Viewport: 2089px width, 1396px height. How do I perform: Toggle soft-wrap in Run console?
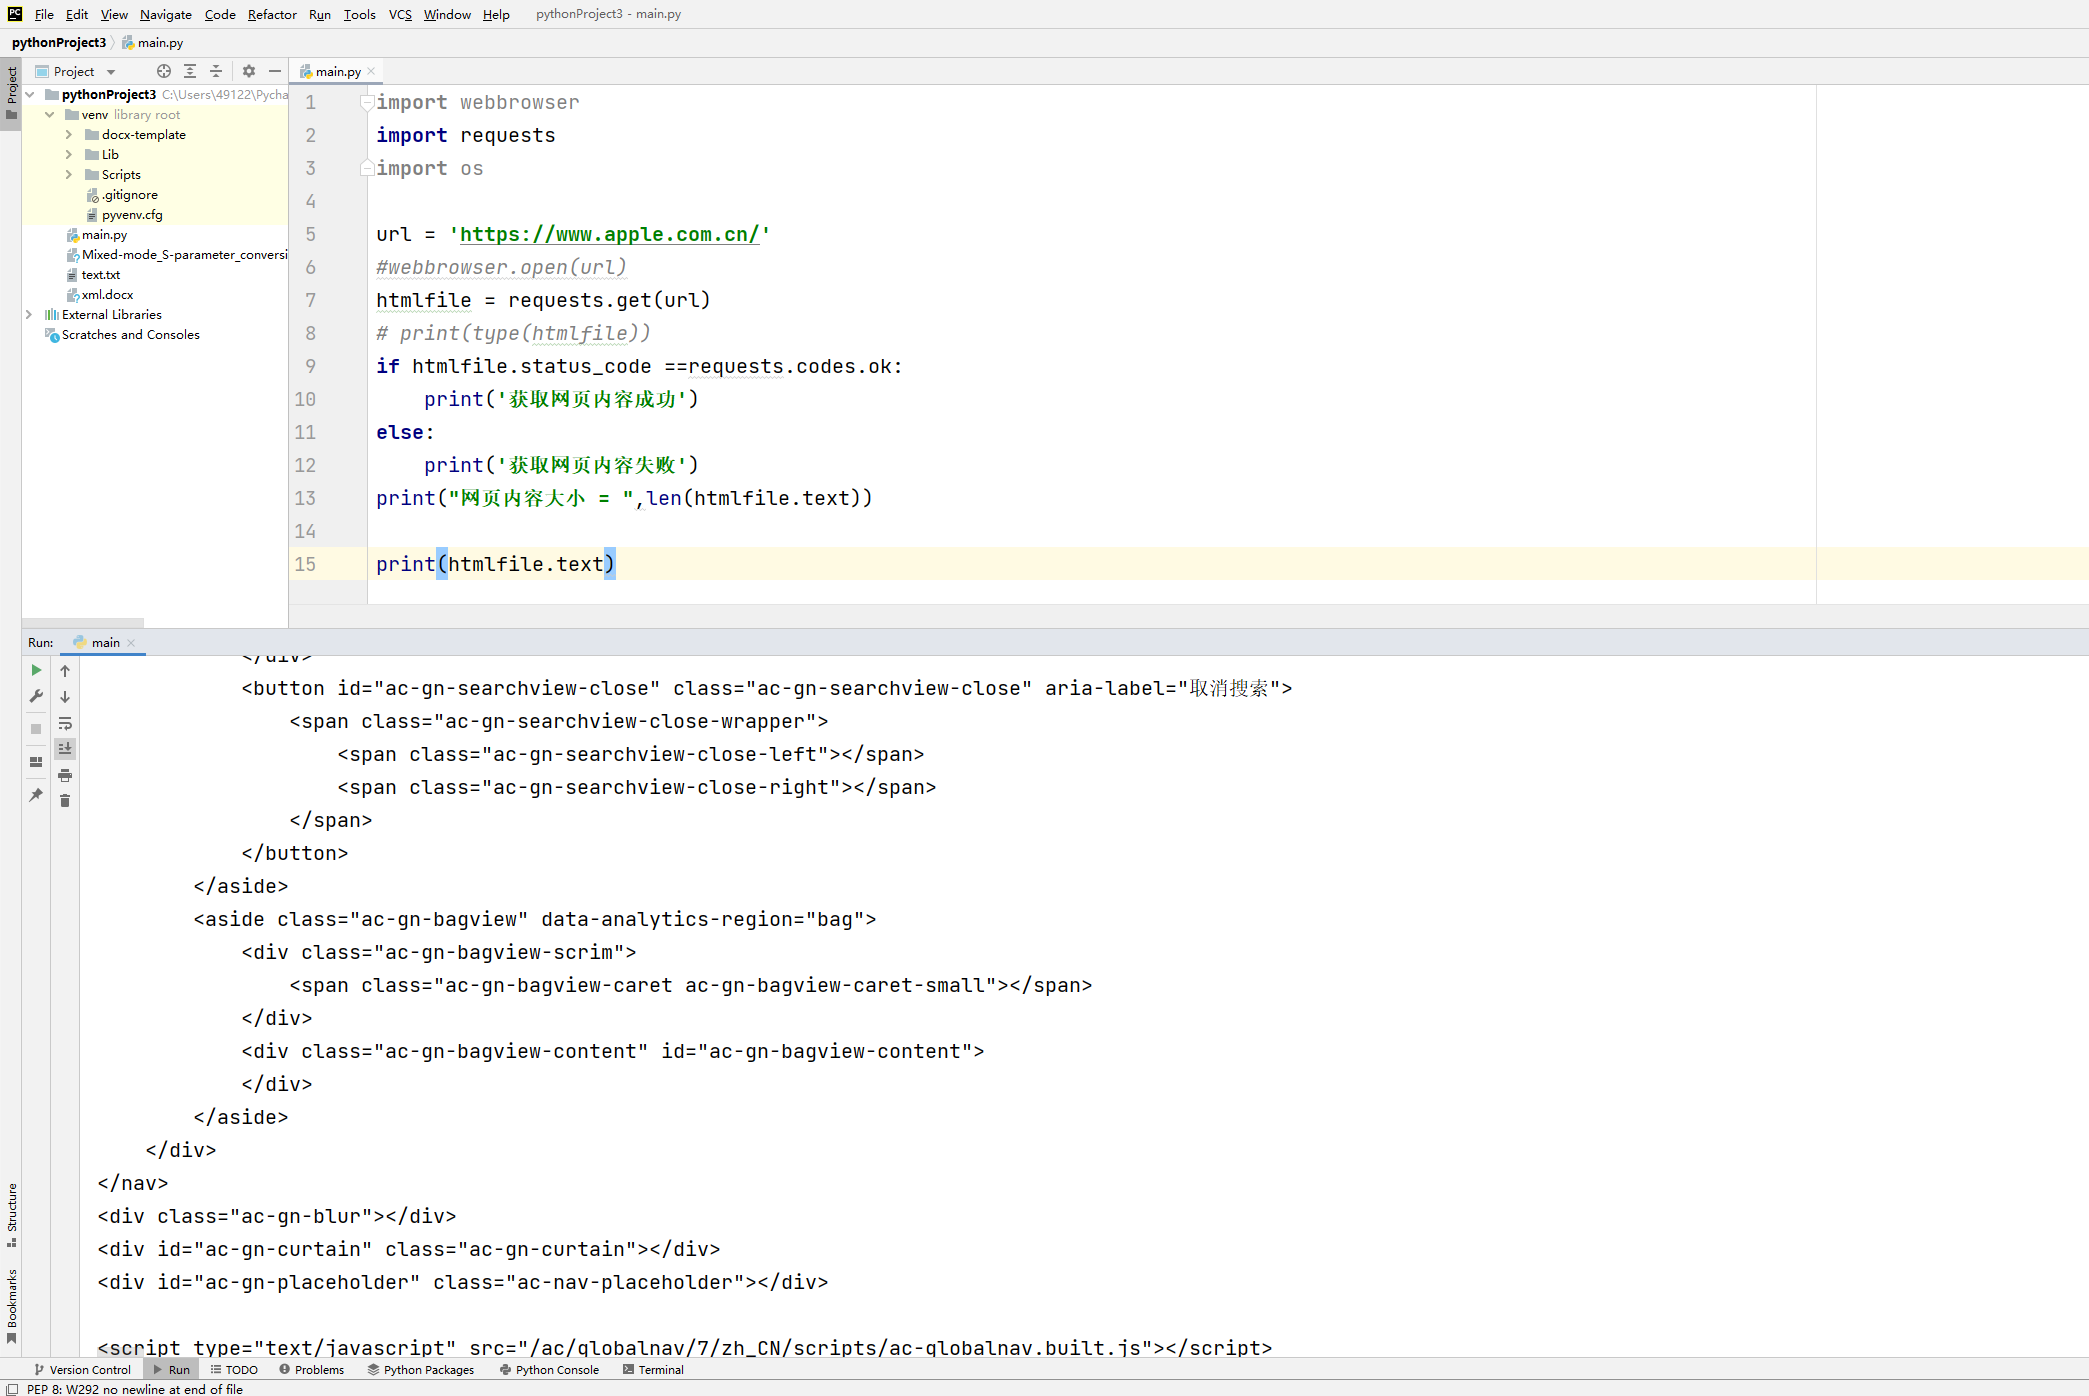point(65,723)
